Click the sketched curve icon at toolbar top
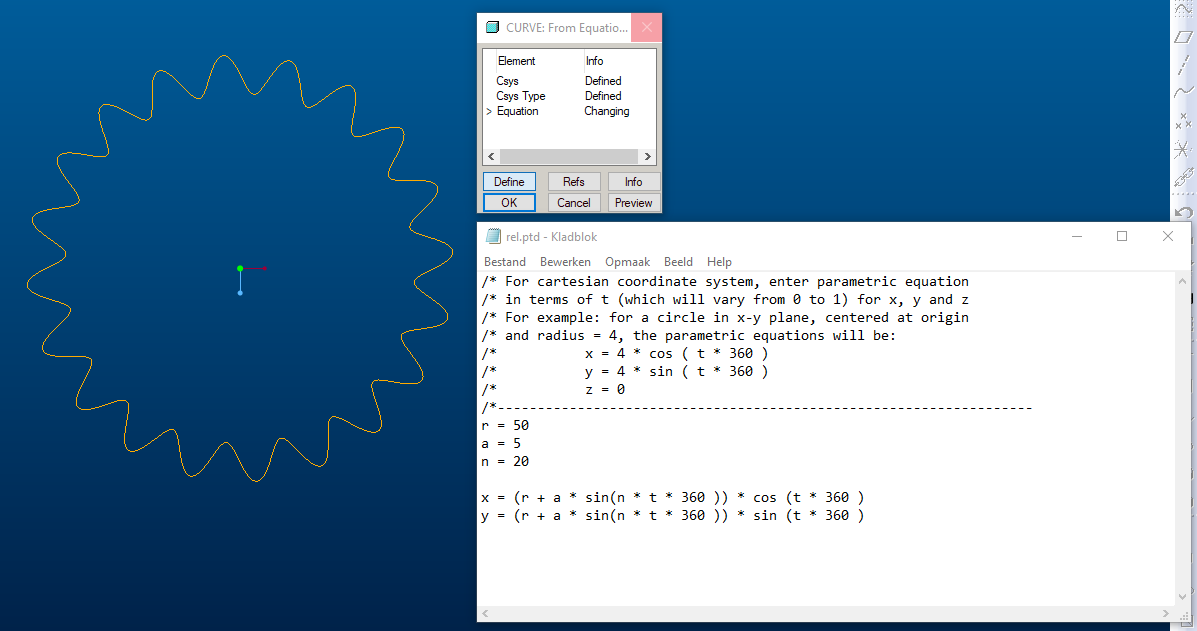Viewport: 1197px width, 631px height. (x=1183, y=8)
